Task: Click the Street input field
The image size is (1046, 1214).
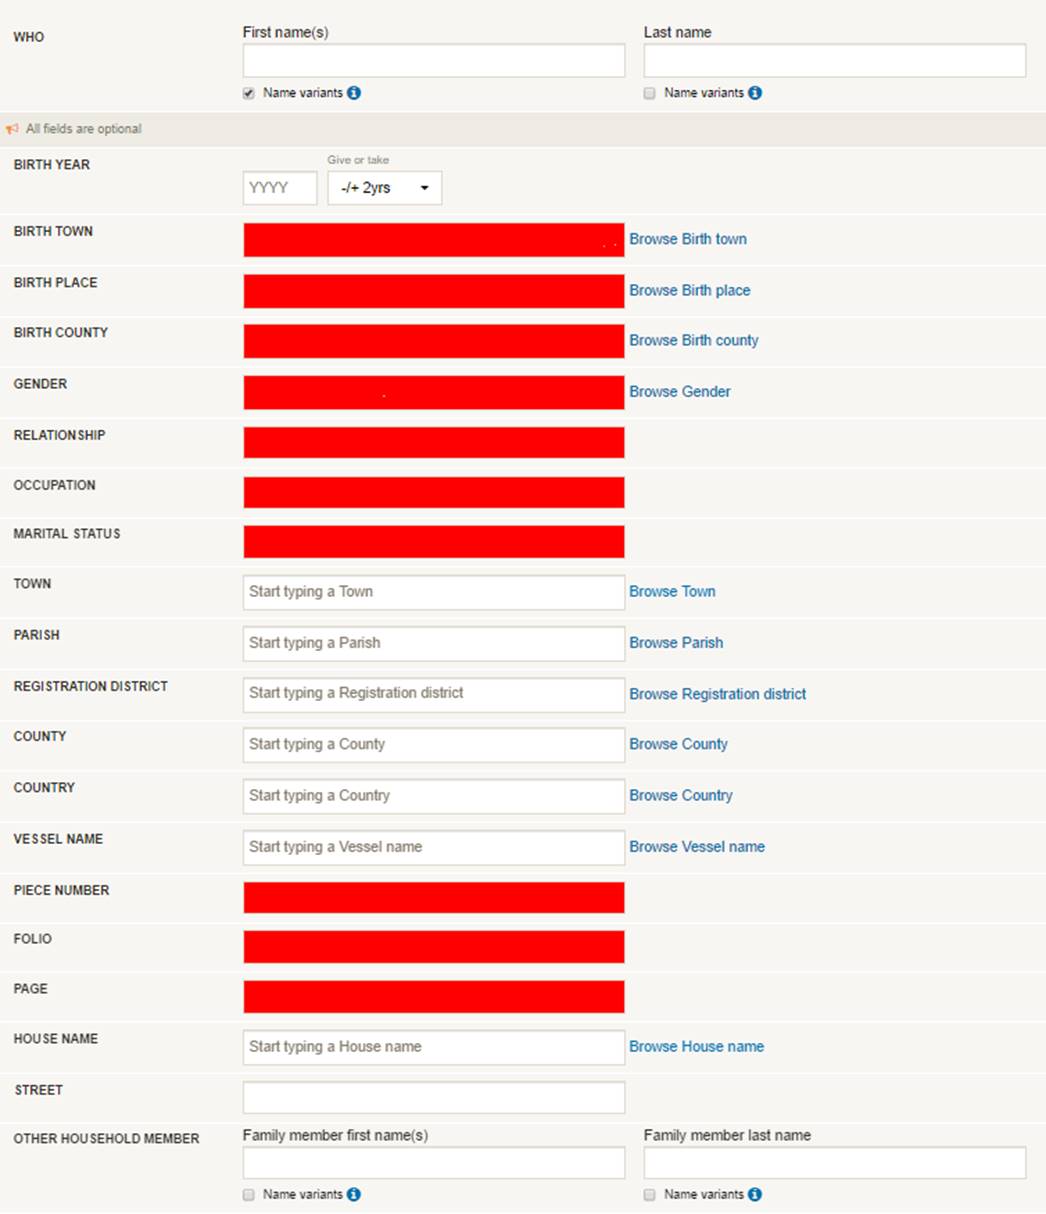Action: [x=434, y=1097]
